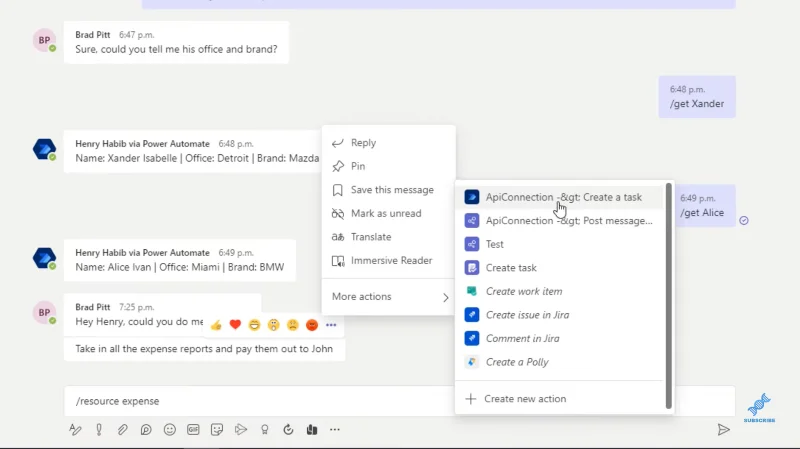Choose Save this message
800x449 pixels.
pyautogui.click(x=388, y=190)
